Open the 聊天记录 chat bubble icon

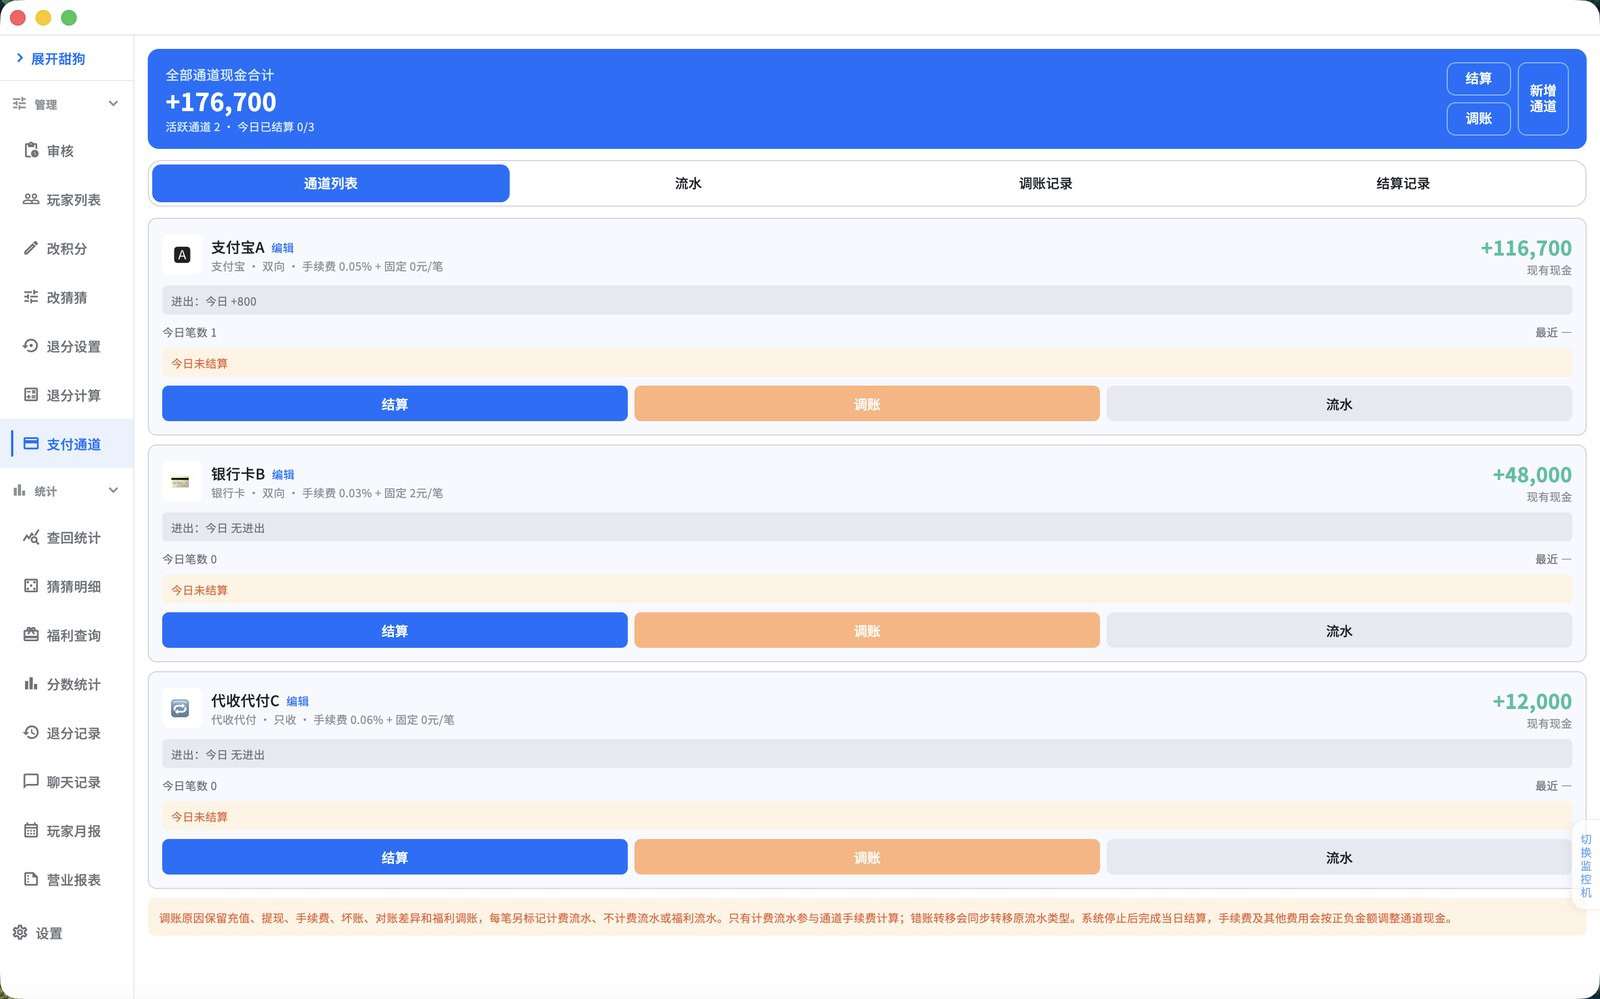click(31, 782)
